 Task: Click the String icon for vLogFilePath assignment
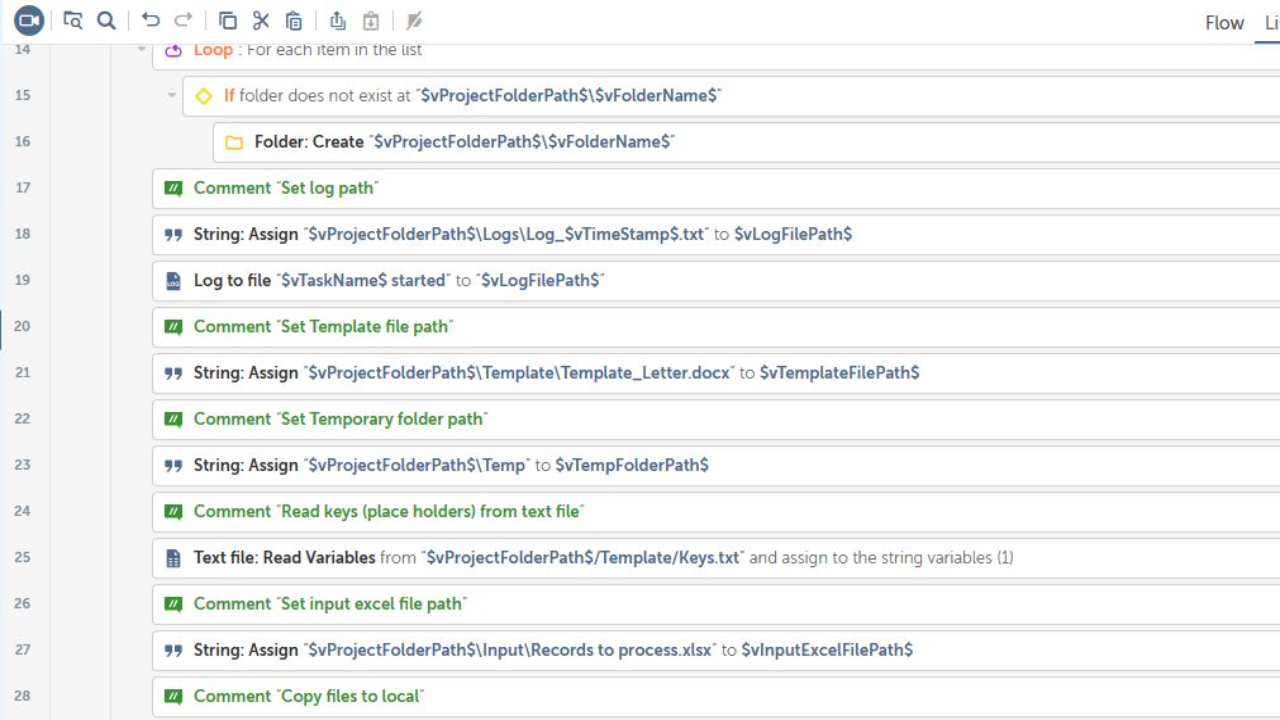(x=173, y=234)
